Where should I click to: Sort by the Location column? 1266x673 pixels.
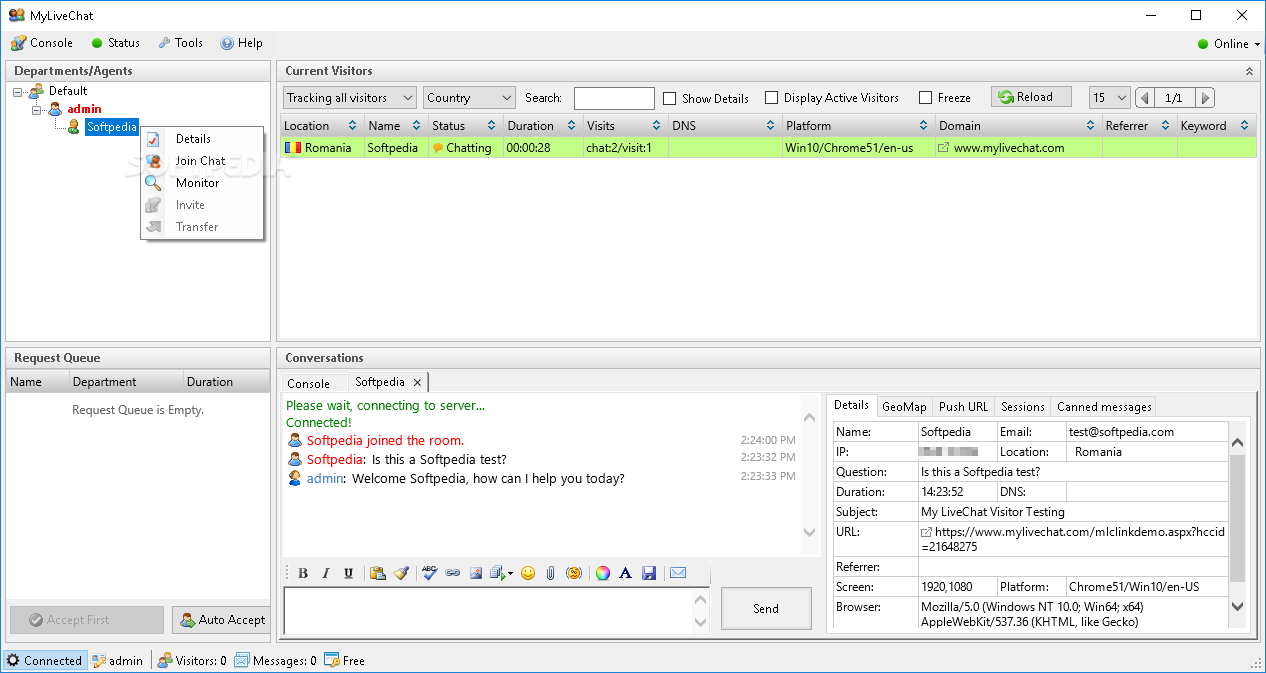coord(320,126)
